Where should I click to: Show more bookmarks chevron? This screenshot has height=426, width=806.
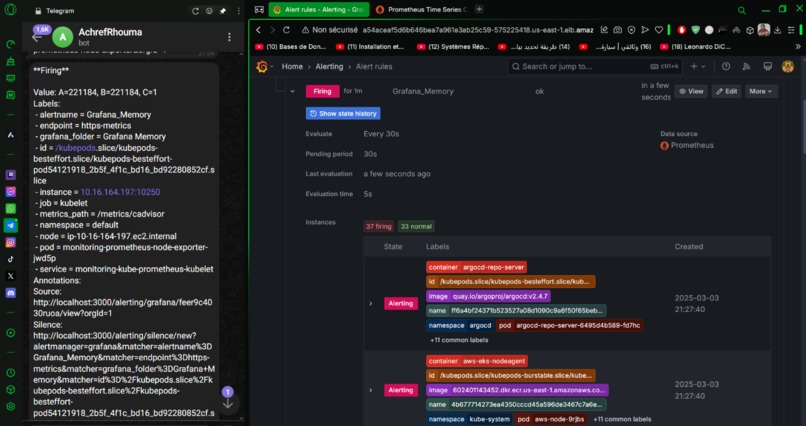798,47
